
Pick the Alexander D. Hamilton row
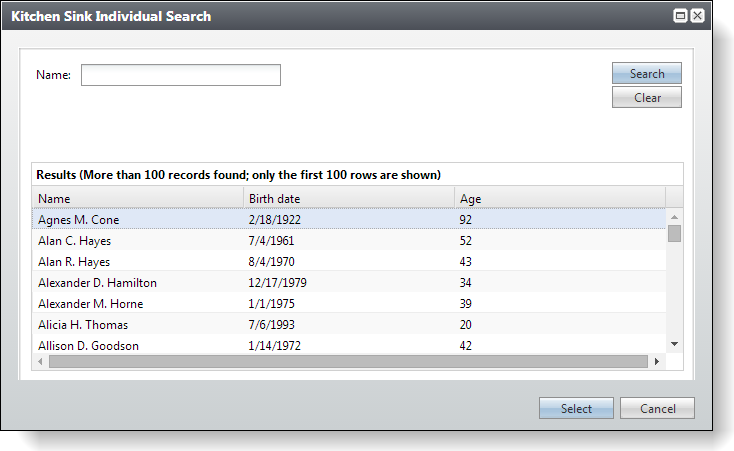[x=349, y=282]
